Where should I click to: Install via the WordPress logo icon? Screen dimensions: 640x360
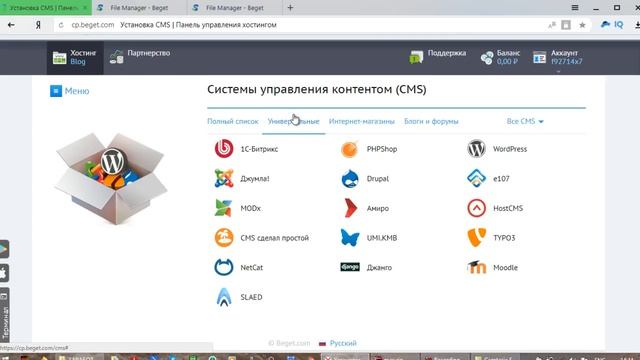[x=476, y=149]
